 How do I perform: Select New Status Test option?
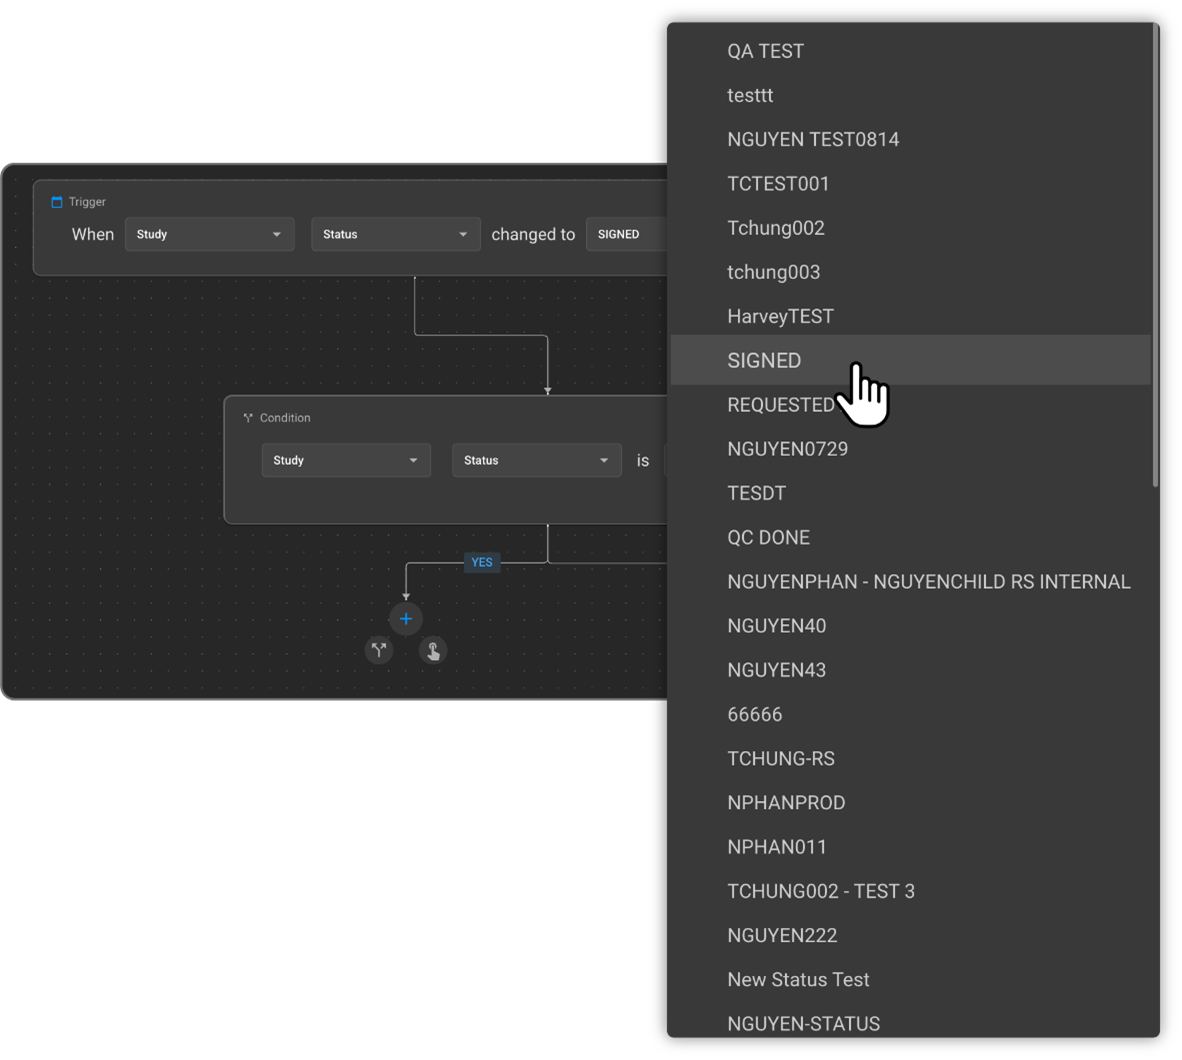tap(798, 980)
